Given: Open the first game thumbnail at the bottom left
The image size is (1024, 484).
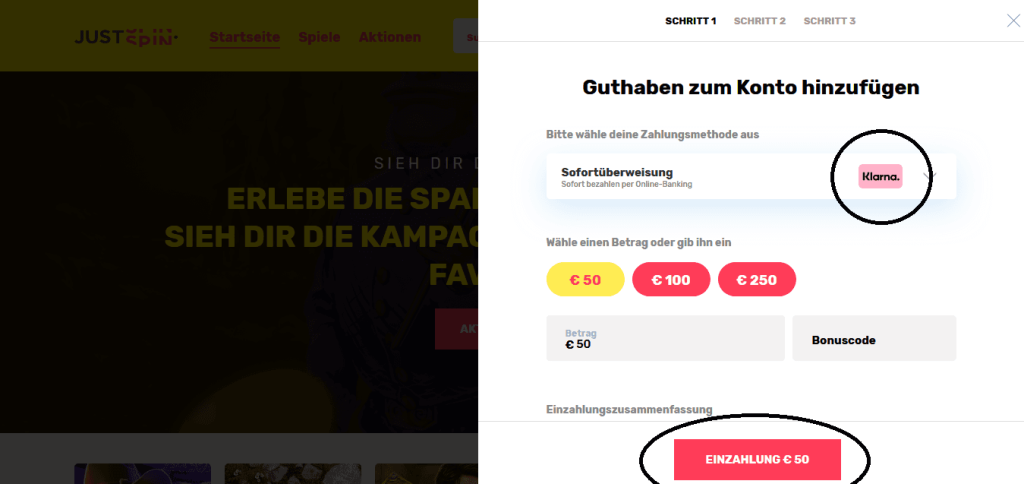Looking at the screenshot, I should (142, 474).
